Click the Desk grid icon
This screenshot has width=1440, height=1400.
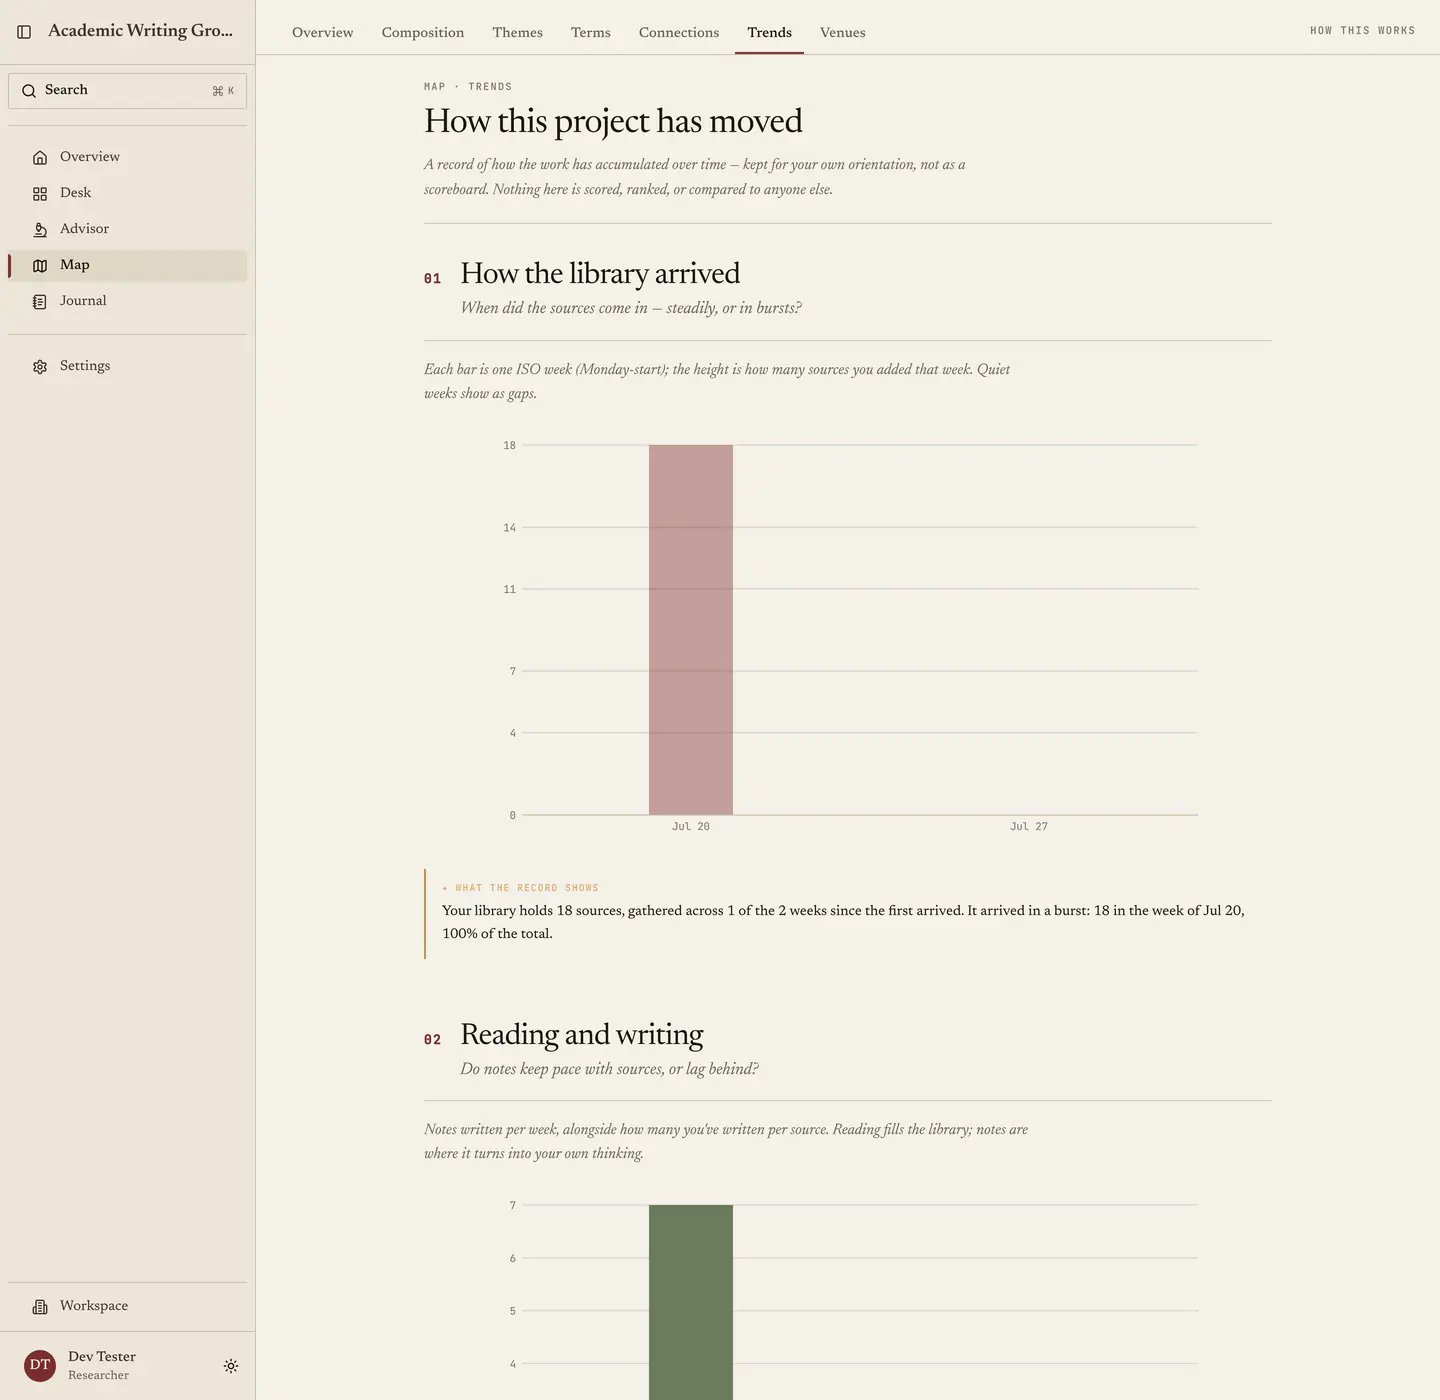(40, 193)
